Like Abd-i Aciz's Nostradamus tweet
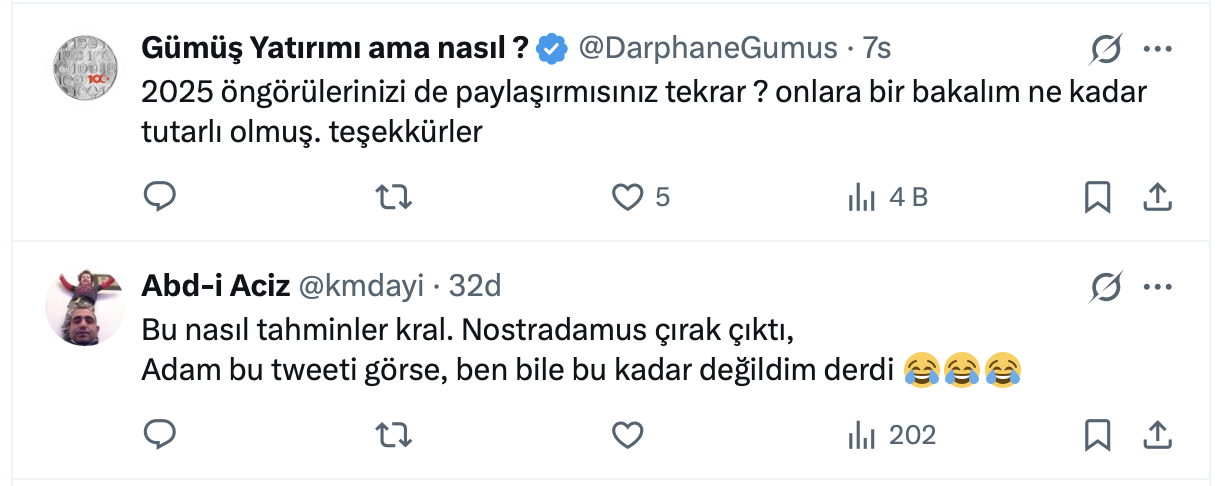The image size is (1220, 486). 627,435
